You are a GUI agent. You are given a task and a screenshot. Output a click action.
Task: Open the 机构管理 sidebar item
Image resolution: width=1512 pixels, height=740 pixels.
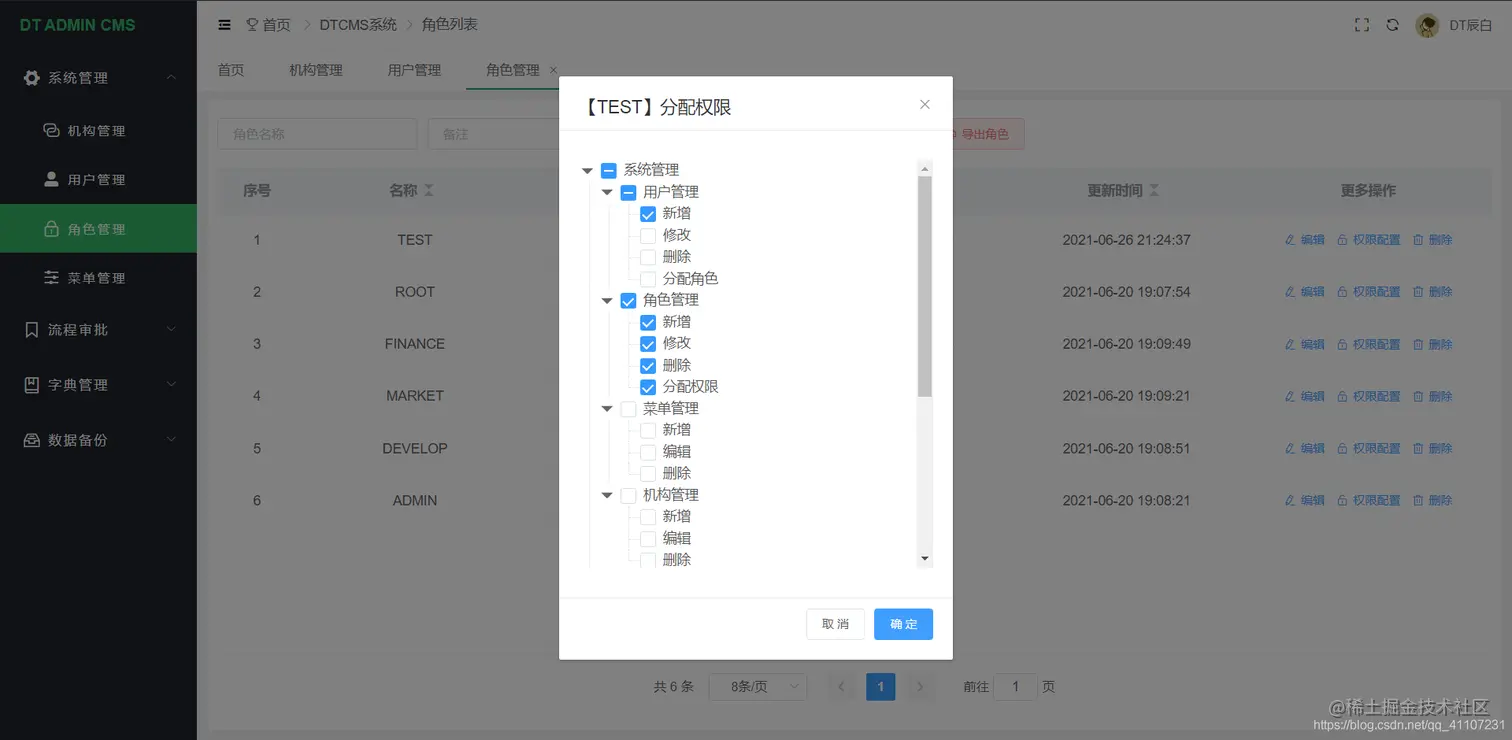(92, 130)
